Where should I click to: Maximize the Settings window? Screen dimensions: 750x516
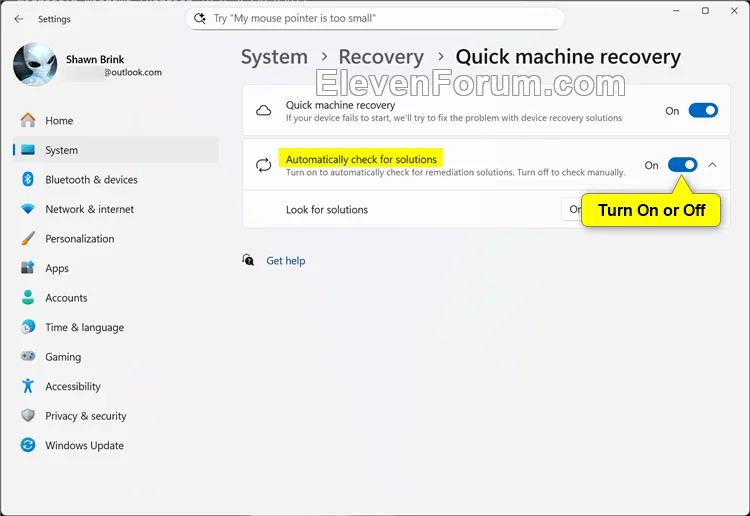(x=705, y=11)
